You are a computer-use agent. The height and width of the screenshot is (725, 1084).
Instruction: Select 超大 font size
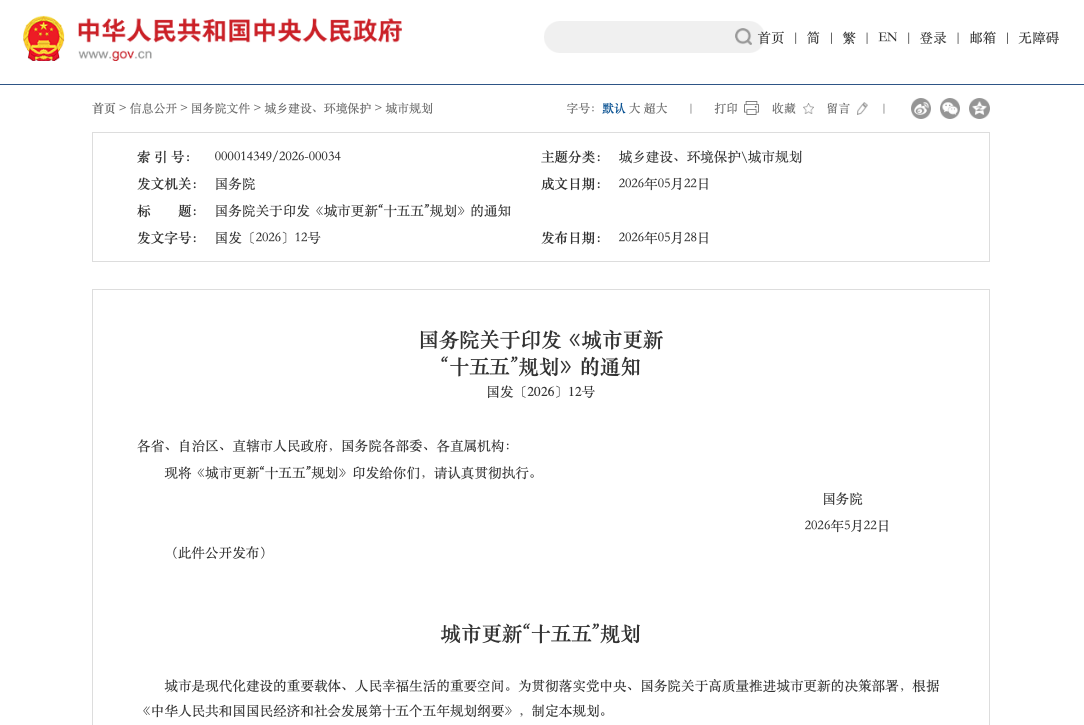[655, 109]
